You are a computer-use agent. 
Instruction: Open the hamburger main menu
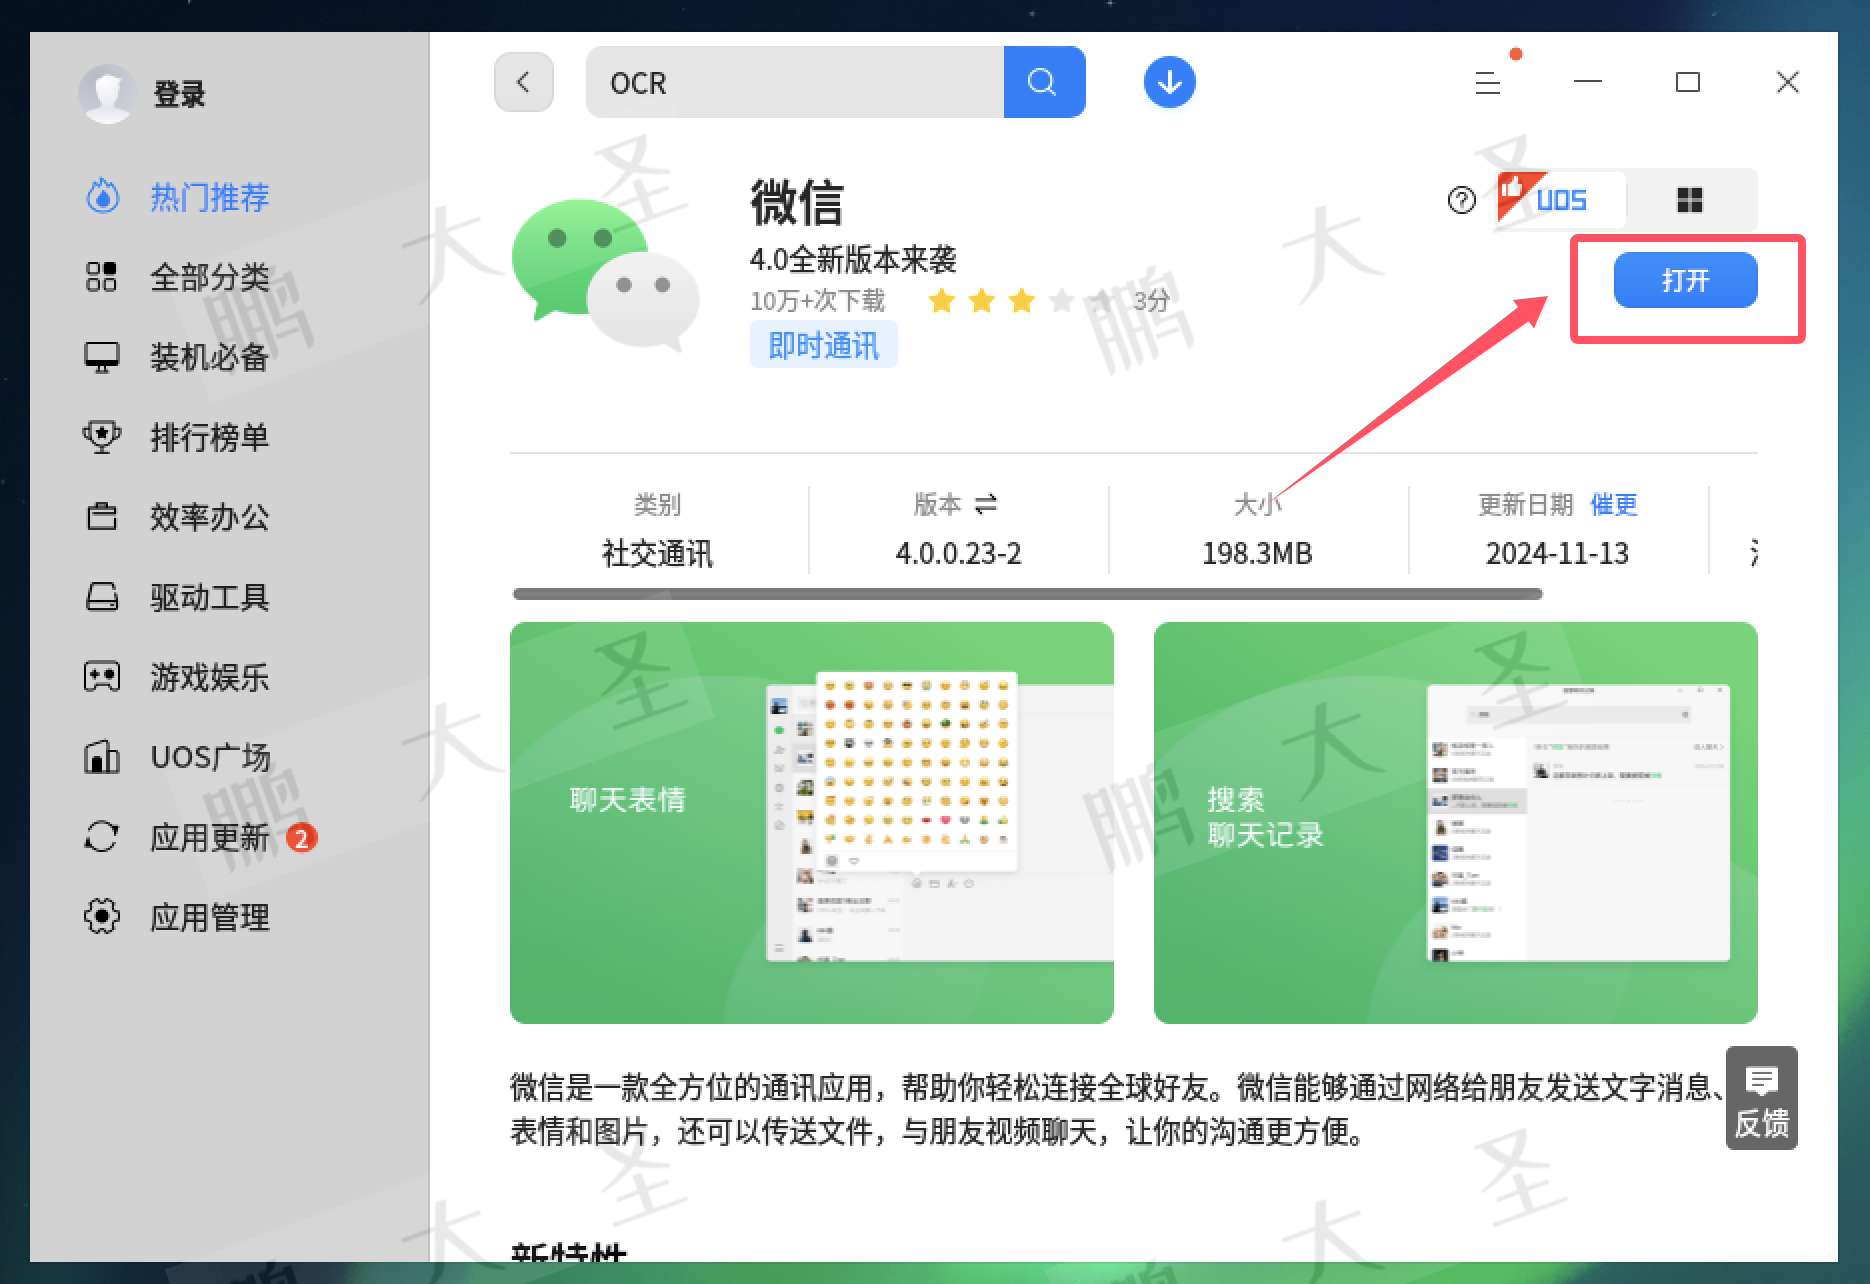(1488, 83)
